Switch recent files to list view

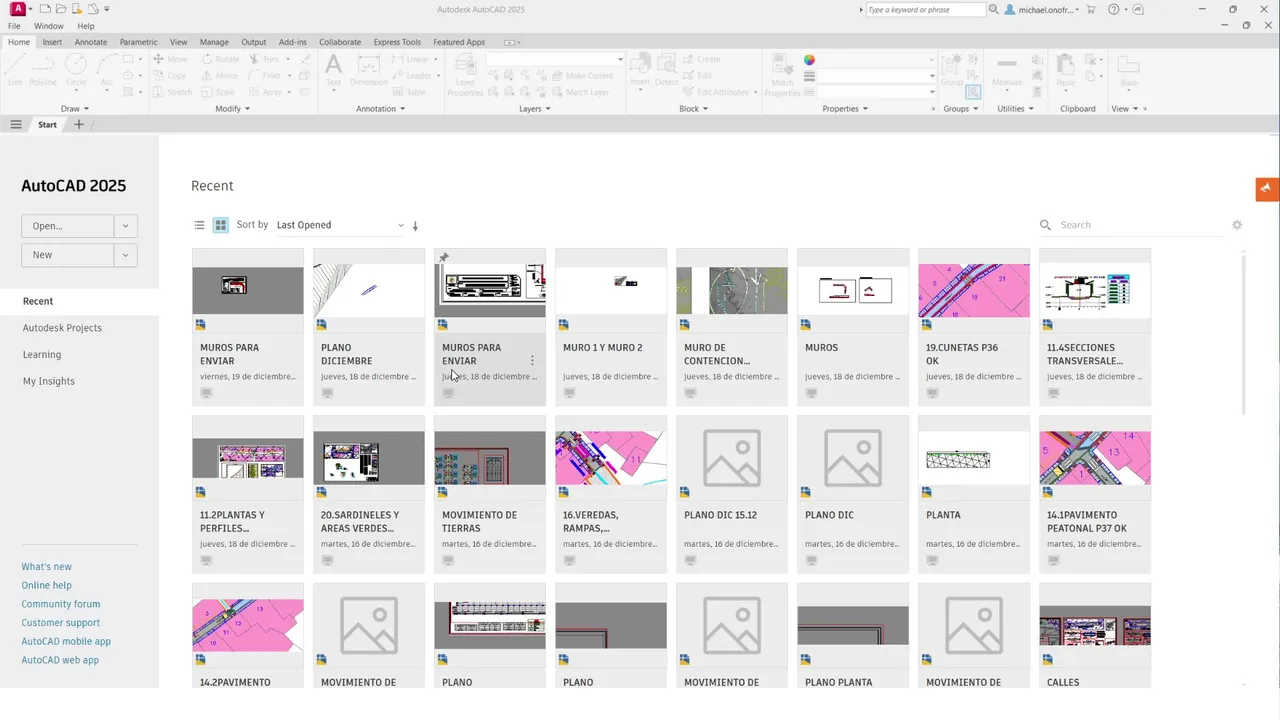pyautogui.click(x=199, y=226)
